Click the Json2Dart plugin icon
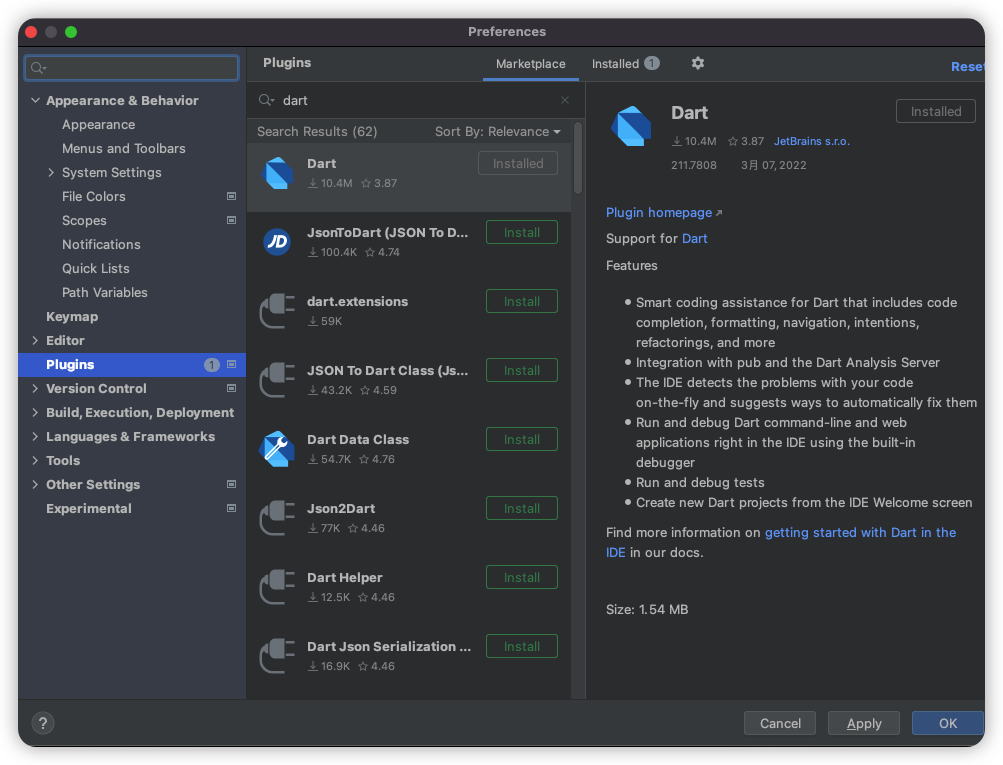 [x=277, y=517]
